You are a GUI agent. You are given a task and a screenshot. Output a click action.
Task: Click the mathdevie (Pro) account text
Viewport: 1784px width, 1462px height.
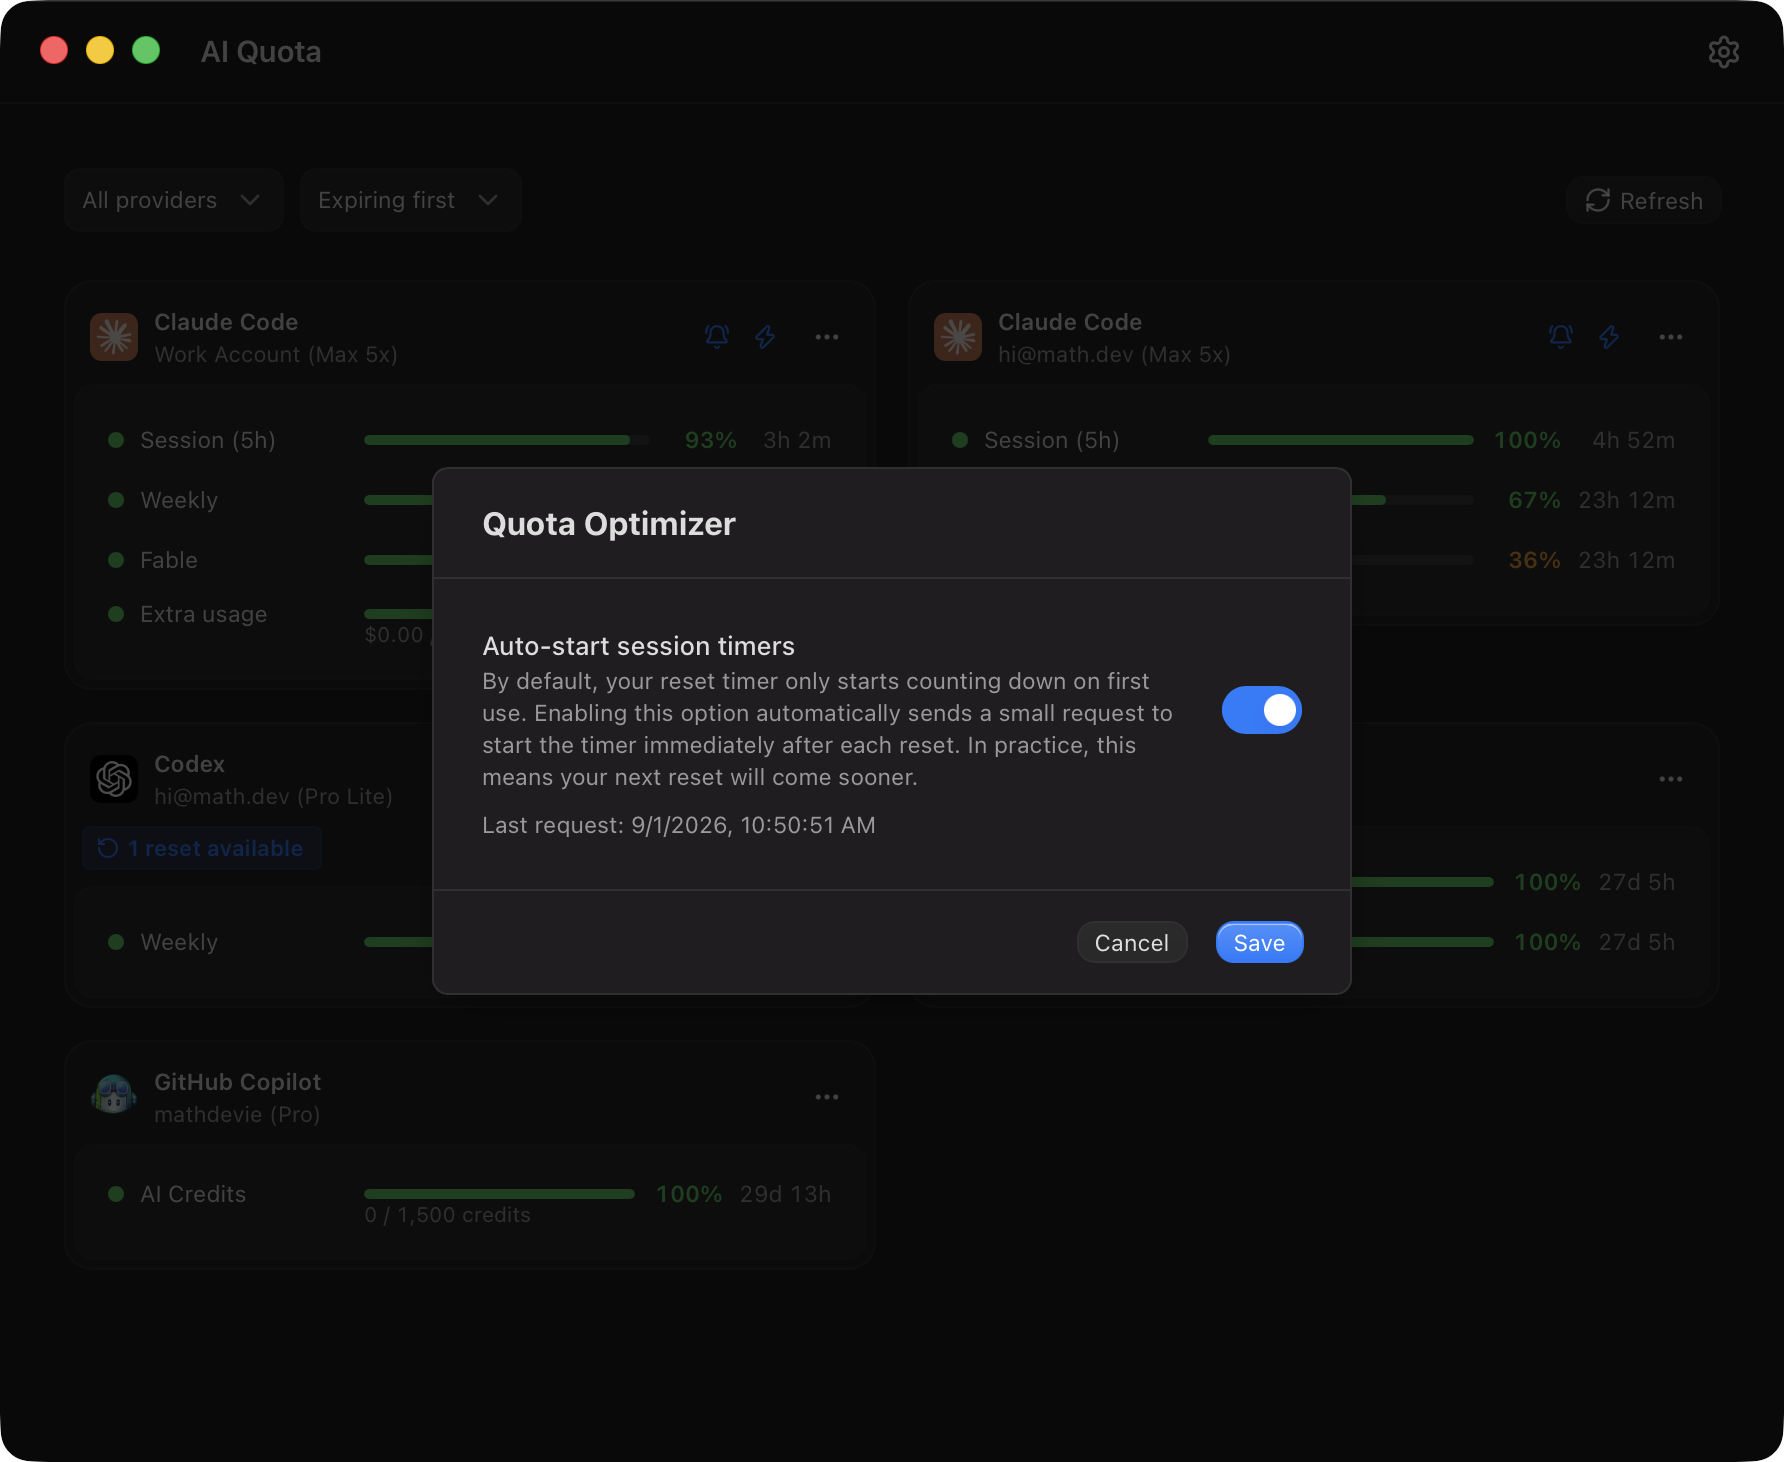(x=237, y=1114)
